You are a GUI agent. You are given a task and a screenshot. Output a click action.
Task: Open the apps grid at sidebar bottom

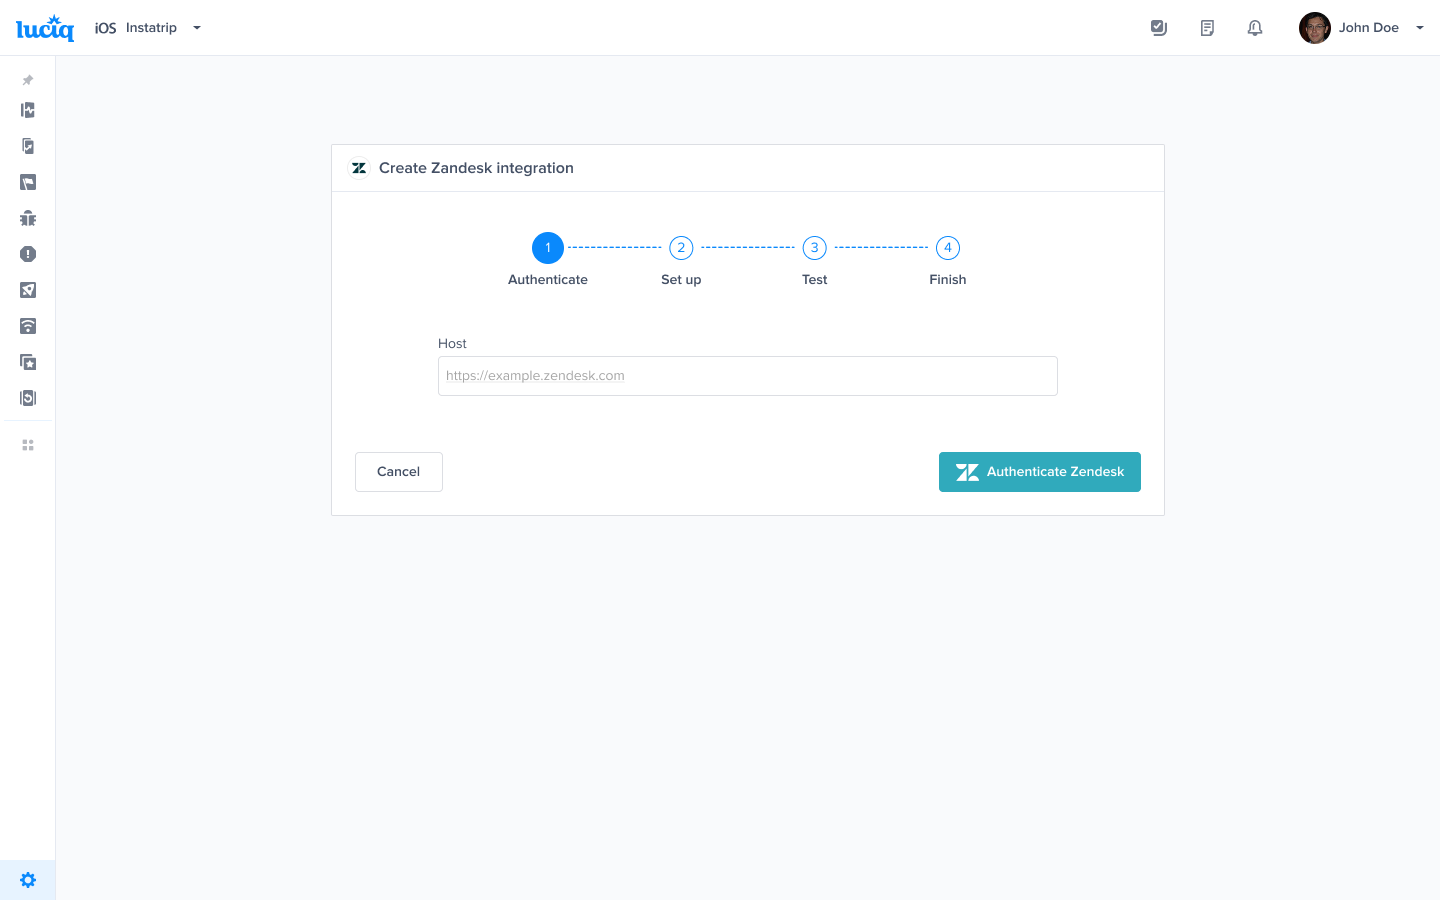click(x=27, y=444)
